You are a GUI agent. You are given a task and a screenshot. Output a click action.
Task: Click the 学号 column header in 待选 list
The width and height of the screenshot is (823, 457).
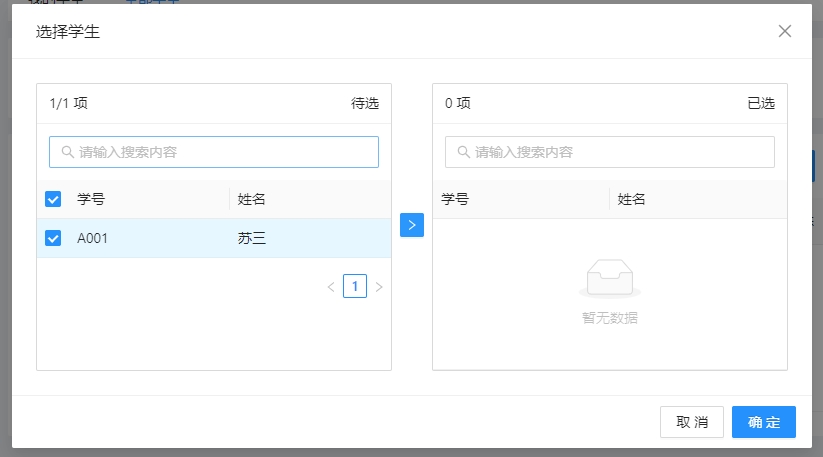pos(91,199)
